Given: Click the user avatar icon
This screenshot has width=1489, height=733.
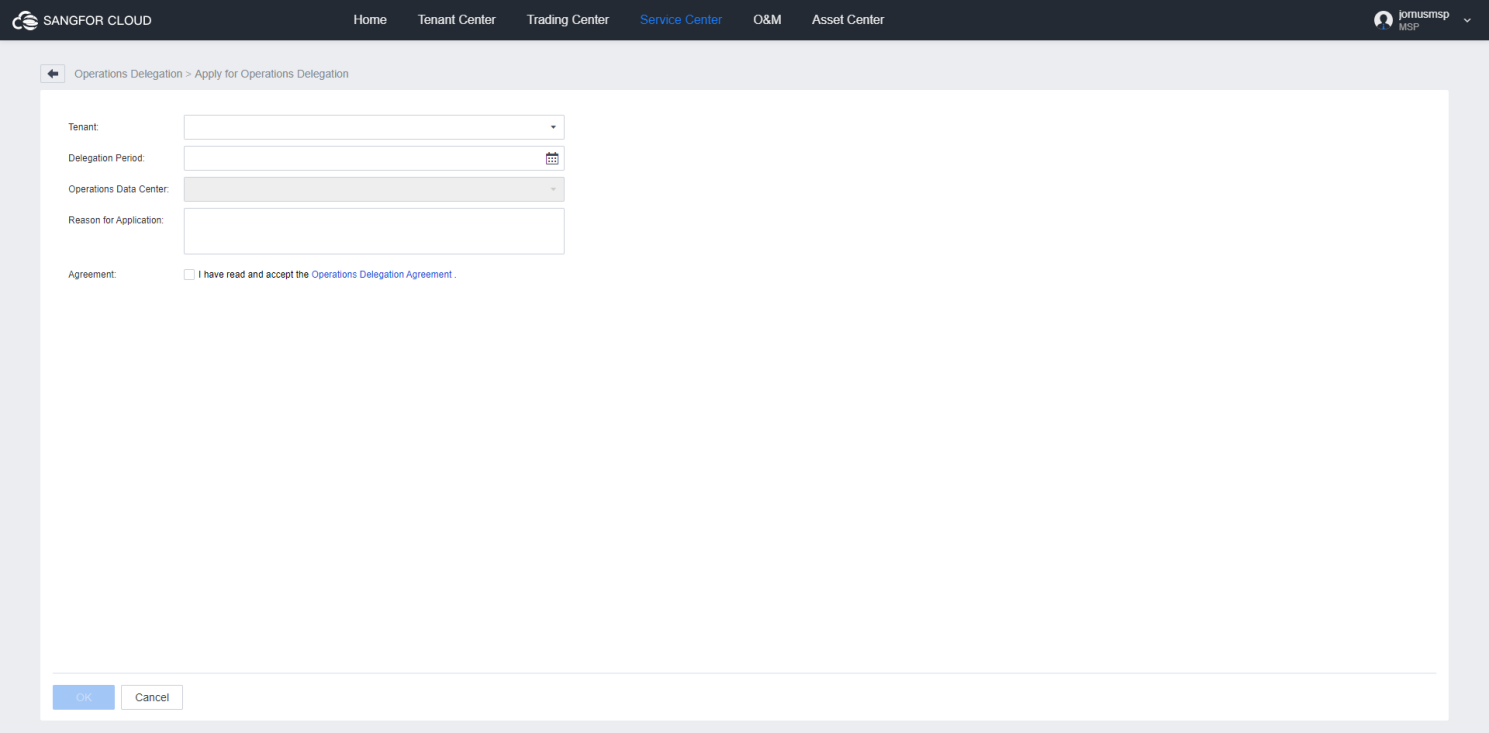Looking at the screenshot, I should click(1383, 20).
